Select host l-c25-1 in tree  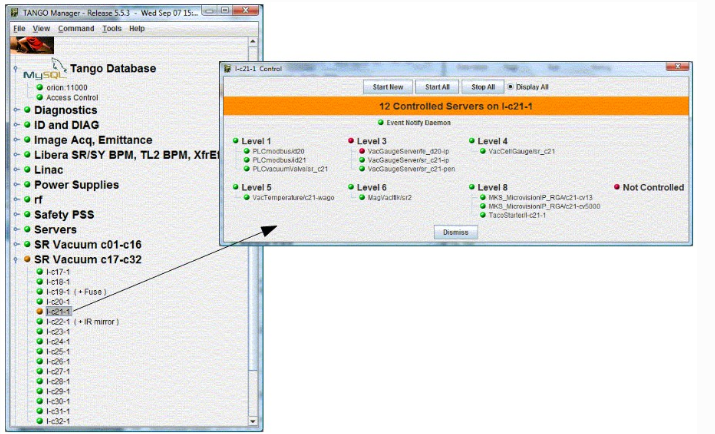point(58,351)
